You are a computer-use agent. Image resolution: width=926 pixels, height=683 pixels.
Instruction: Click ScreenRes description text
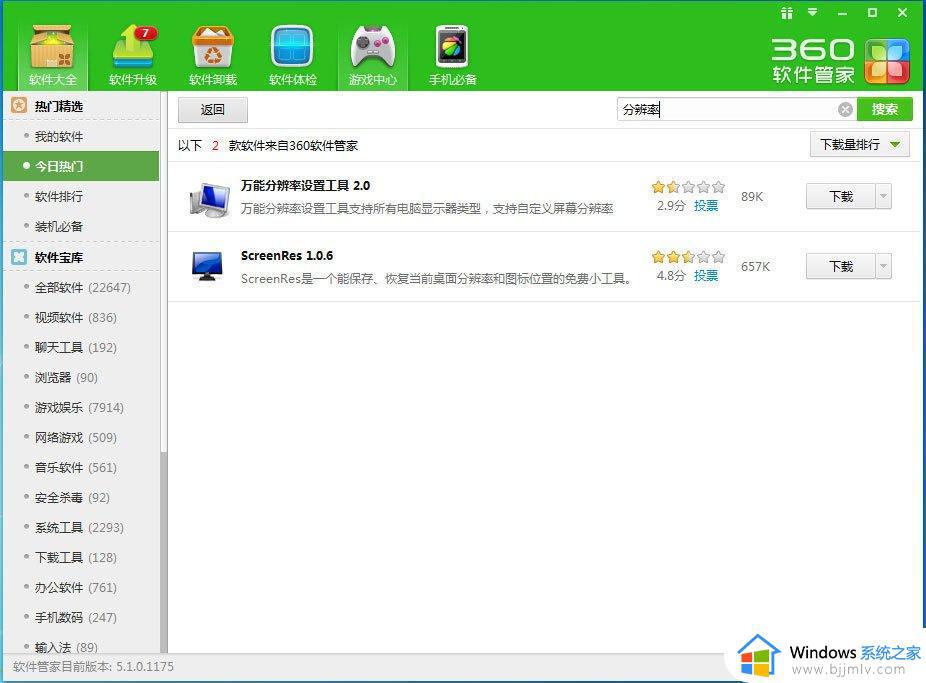click(436, 279)
